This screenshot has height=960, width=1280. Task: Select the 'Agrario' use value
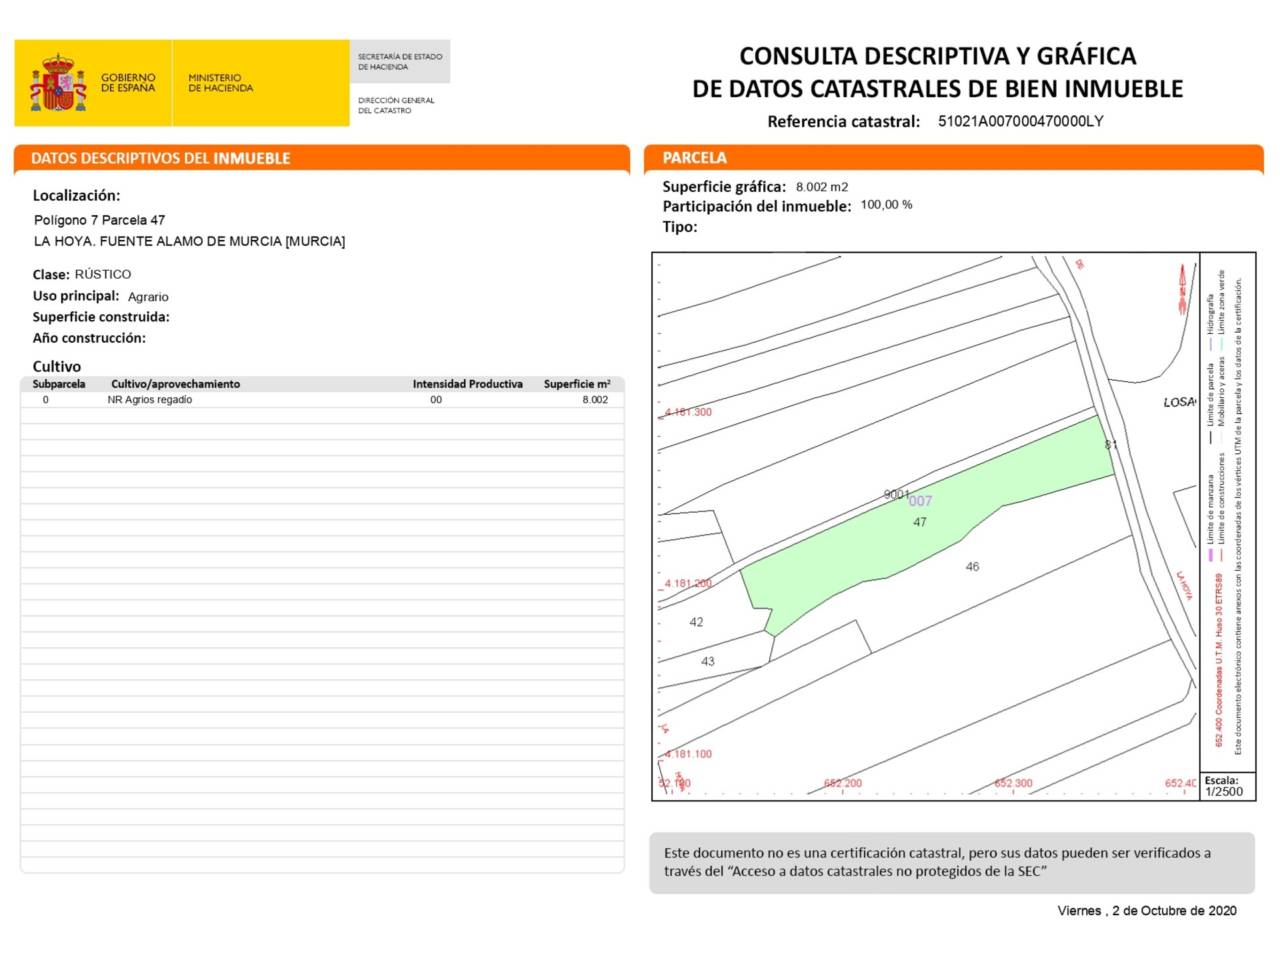[x=148, y=297]
